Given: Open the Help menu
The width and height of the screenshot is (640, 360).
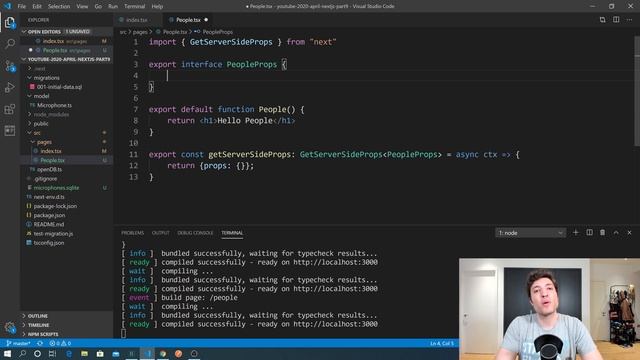Looking at the screenshot, I should coord(157,6).
